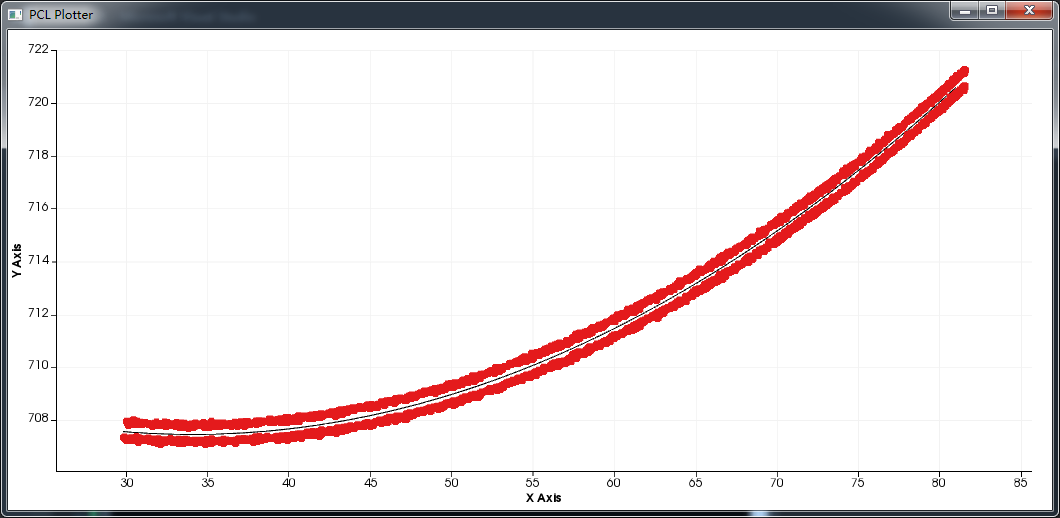Click the 85 tick label on X axis
This screenshot has height=518, width=1060.
[x=1021, y=483]
